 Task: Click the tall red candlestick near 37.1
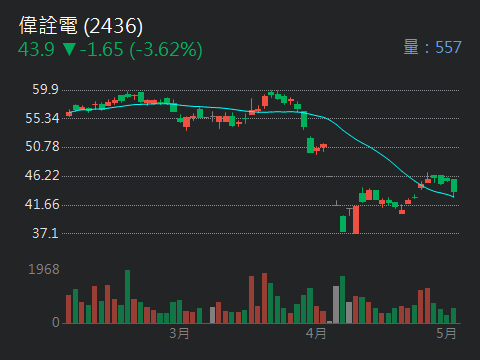point(356,220)
